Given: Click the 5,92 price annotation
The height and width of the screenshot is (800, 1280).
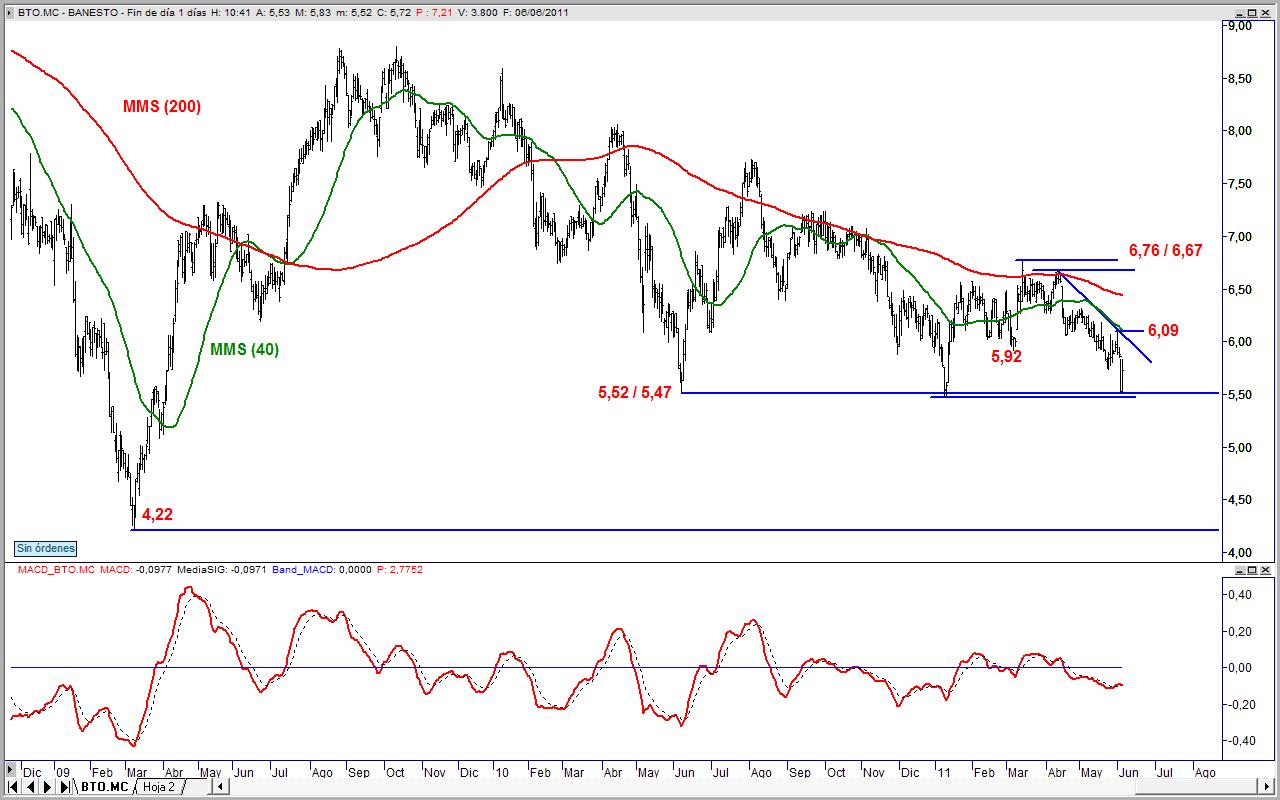Looking at the screenshot, I should pos(1006,355).
